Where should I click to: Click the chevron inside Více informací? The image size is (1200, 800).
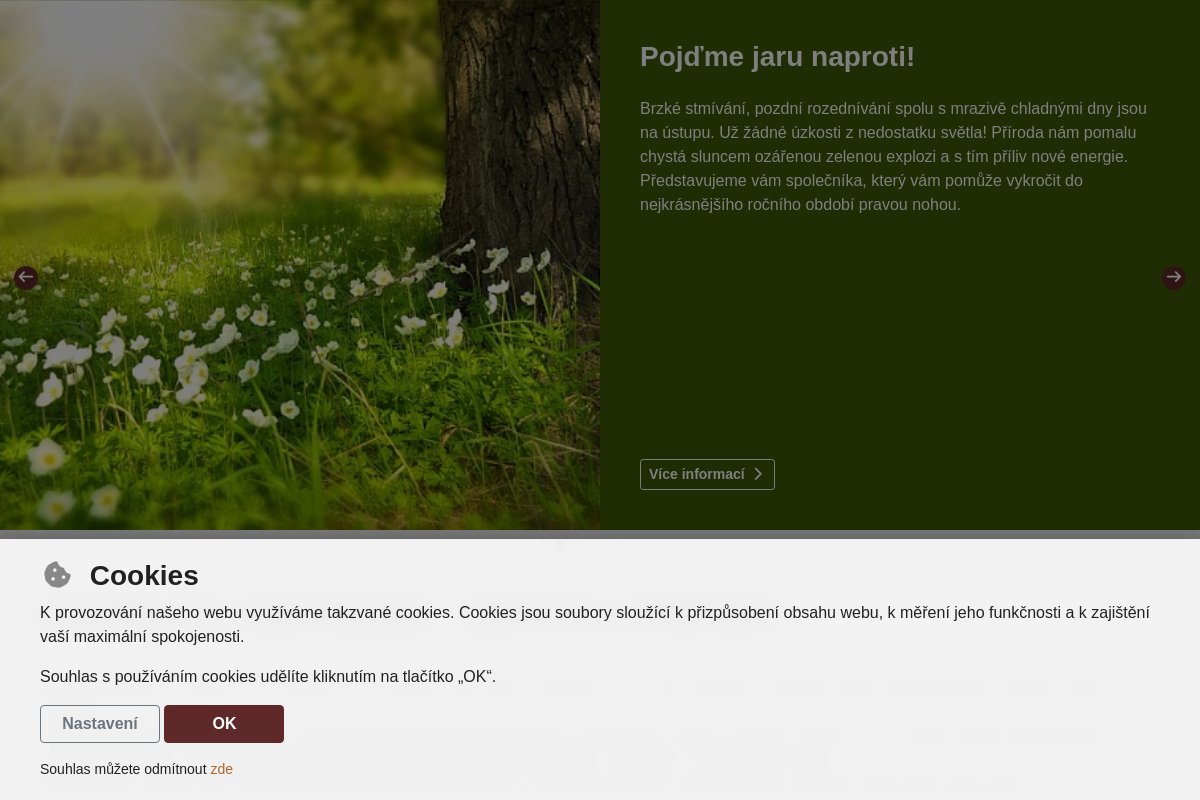[x=758, y=474]
